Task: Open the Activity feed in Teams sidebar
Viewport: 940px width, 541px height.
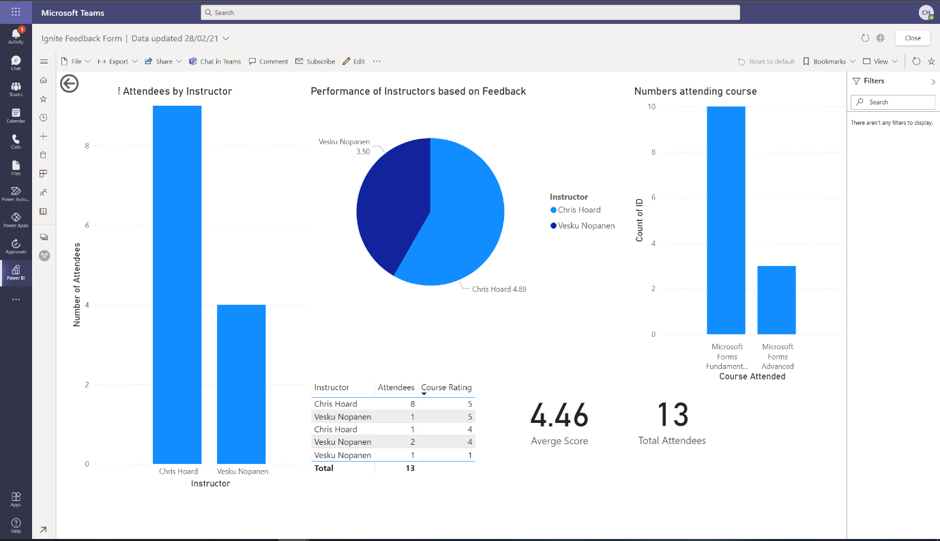Action: 16,36
